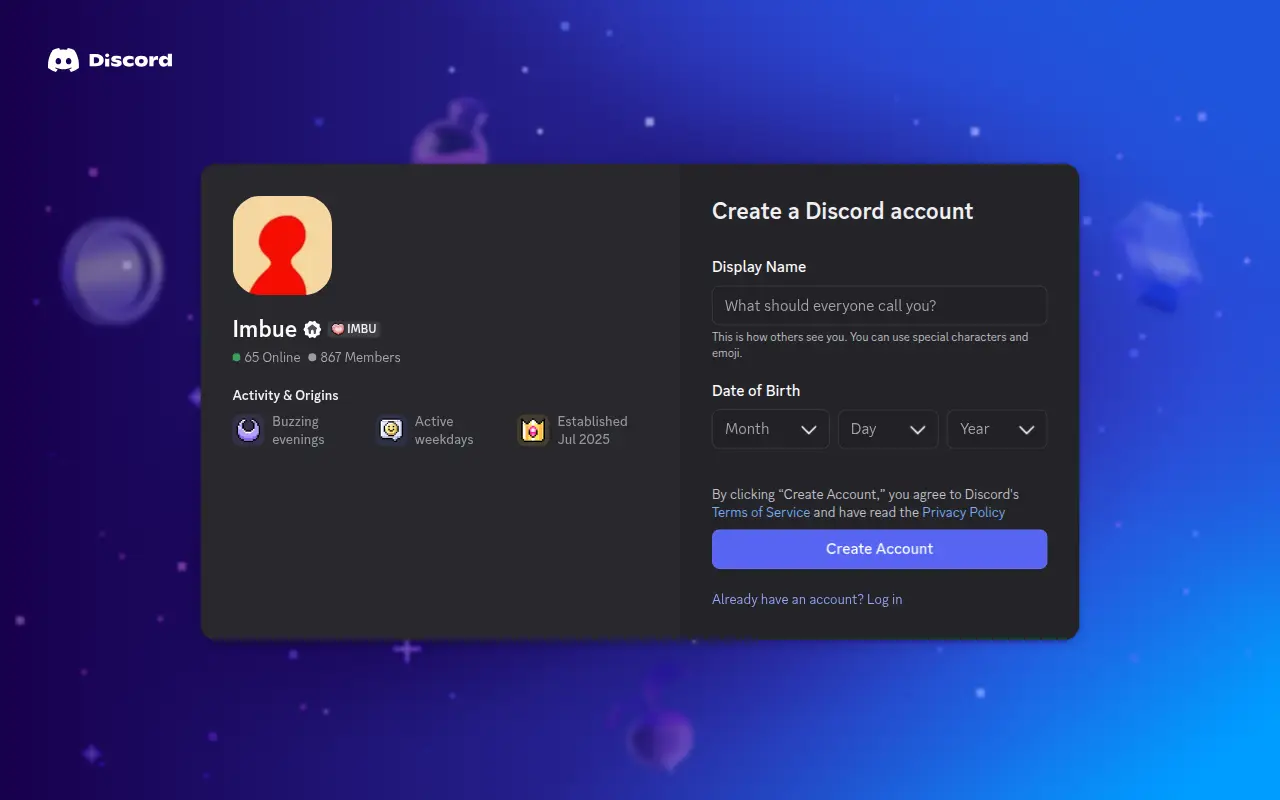
Task: Click the verified badge next to Imbue
Action: coord(312,329)
